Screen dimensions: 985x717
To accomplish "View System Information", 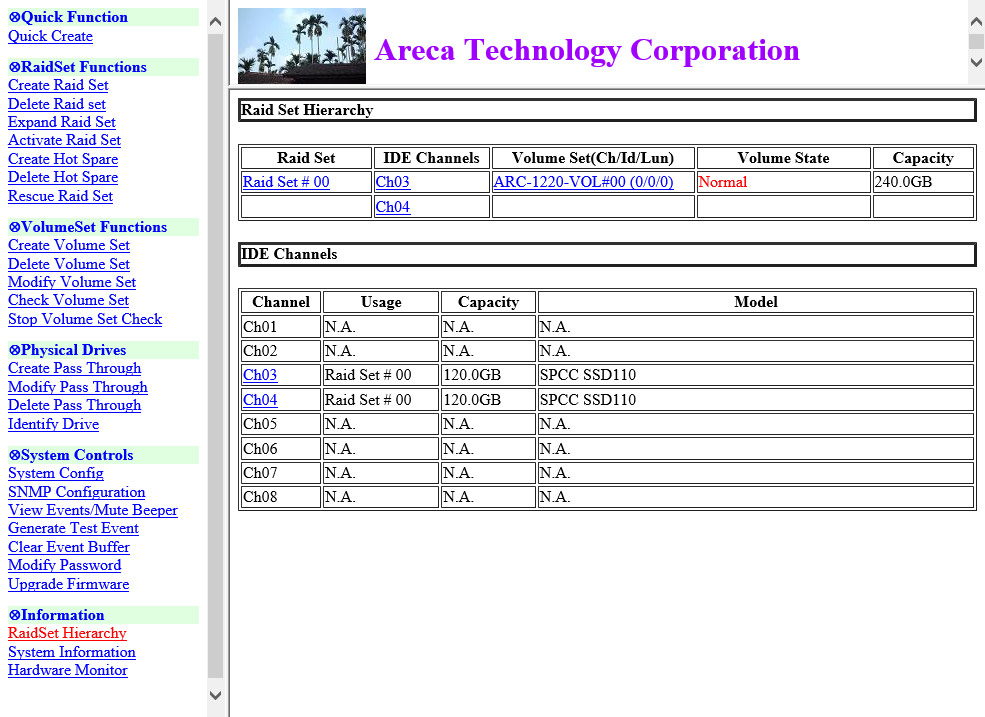I will (72, 653).
